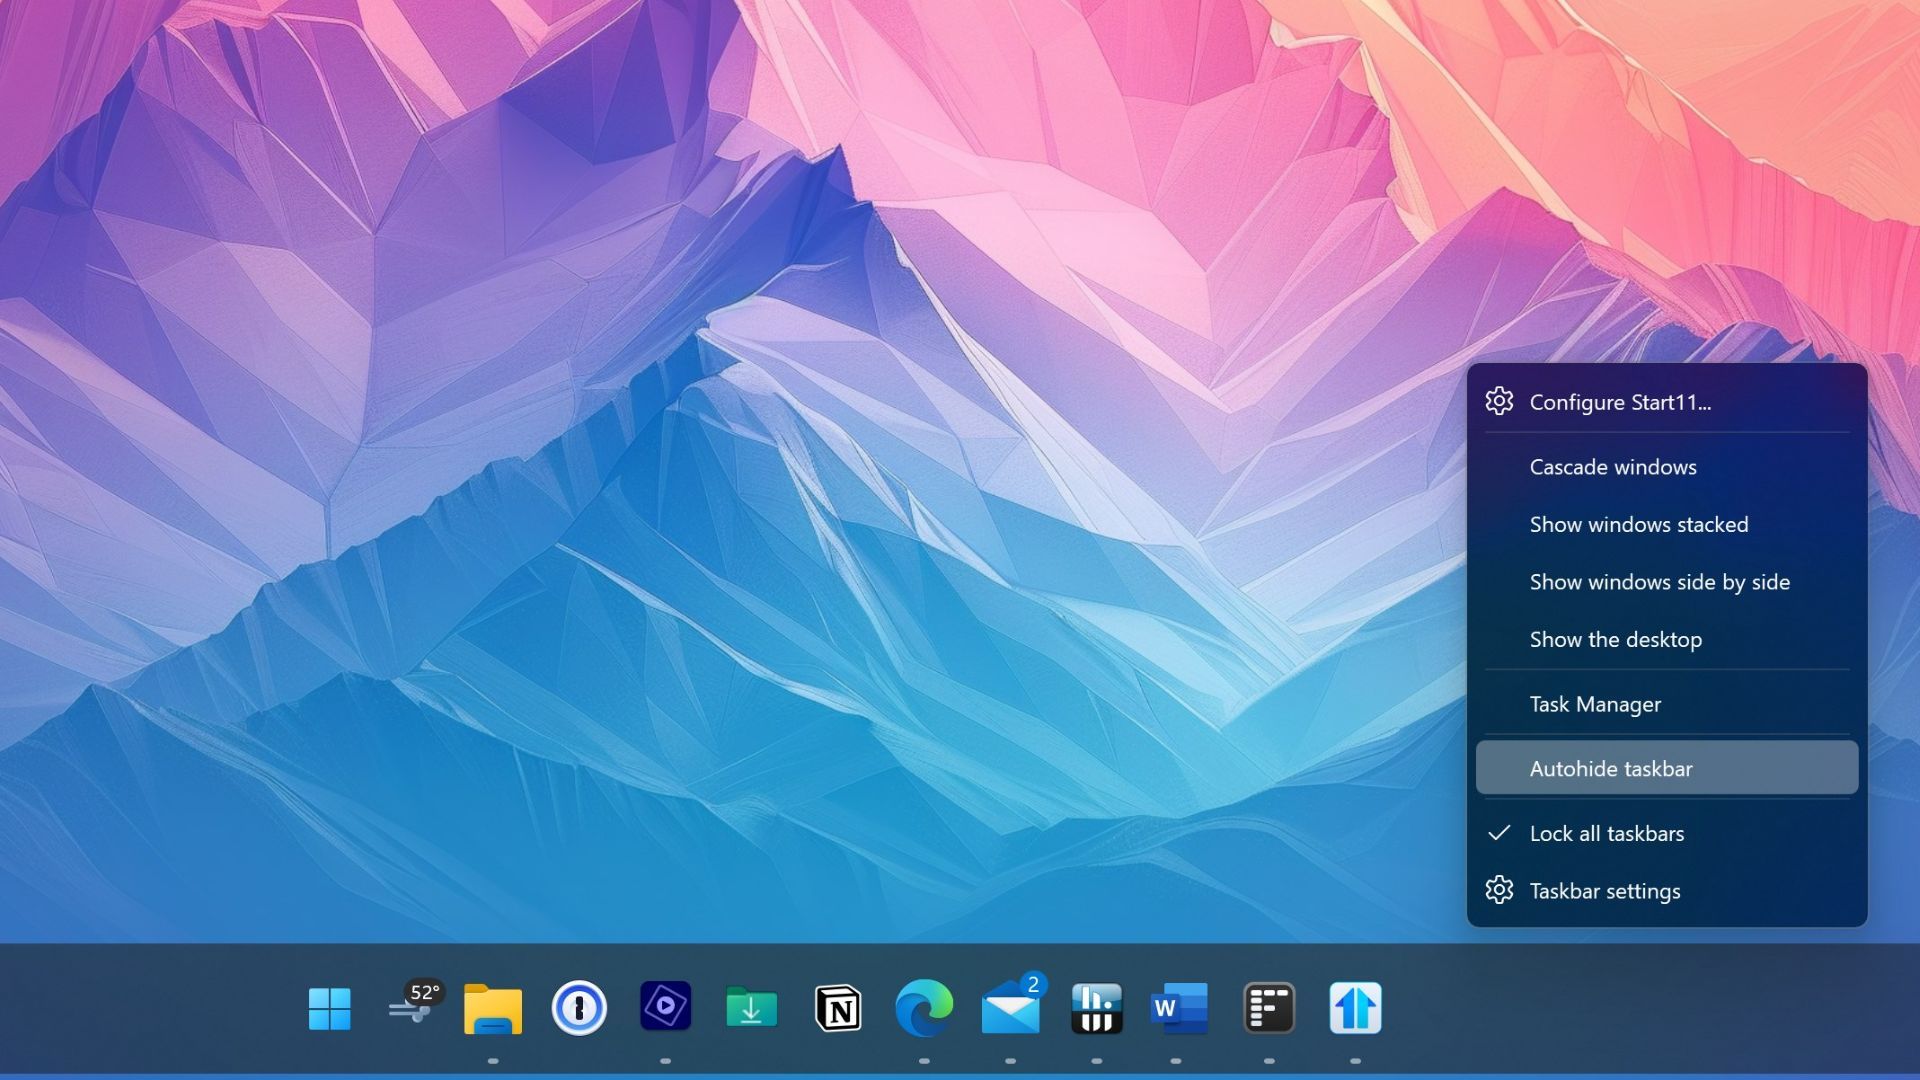Open 1Password from the taskbar
This screenshot has height=1080, width=1920.
click(x=580, y=1010)
